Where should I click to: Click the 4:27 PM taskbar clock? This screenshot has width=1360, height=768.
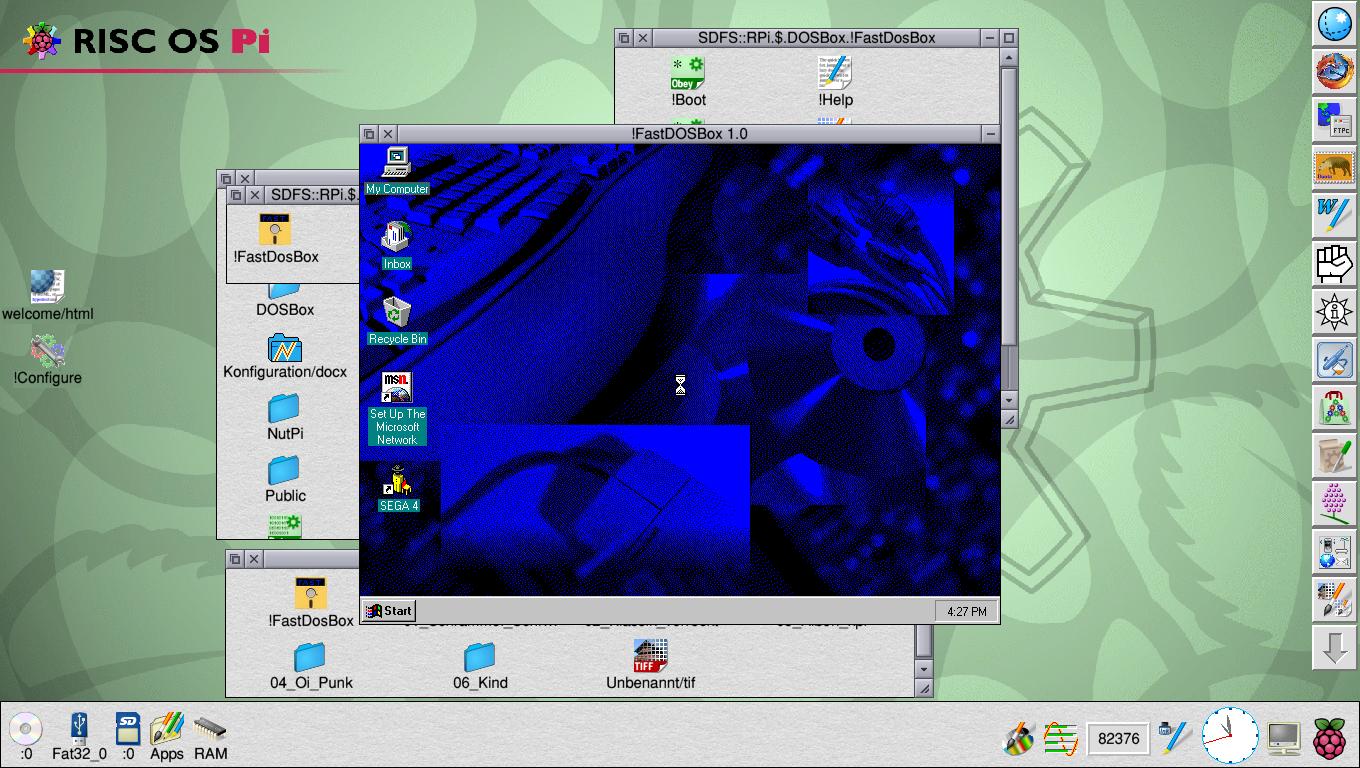coord(965,611)
